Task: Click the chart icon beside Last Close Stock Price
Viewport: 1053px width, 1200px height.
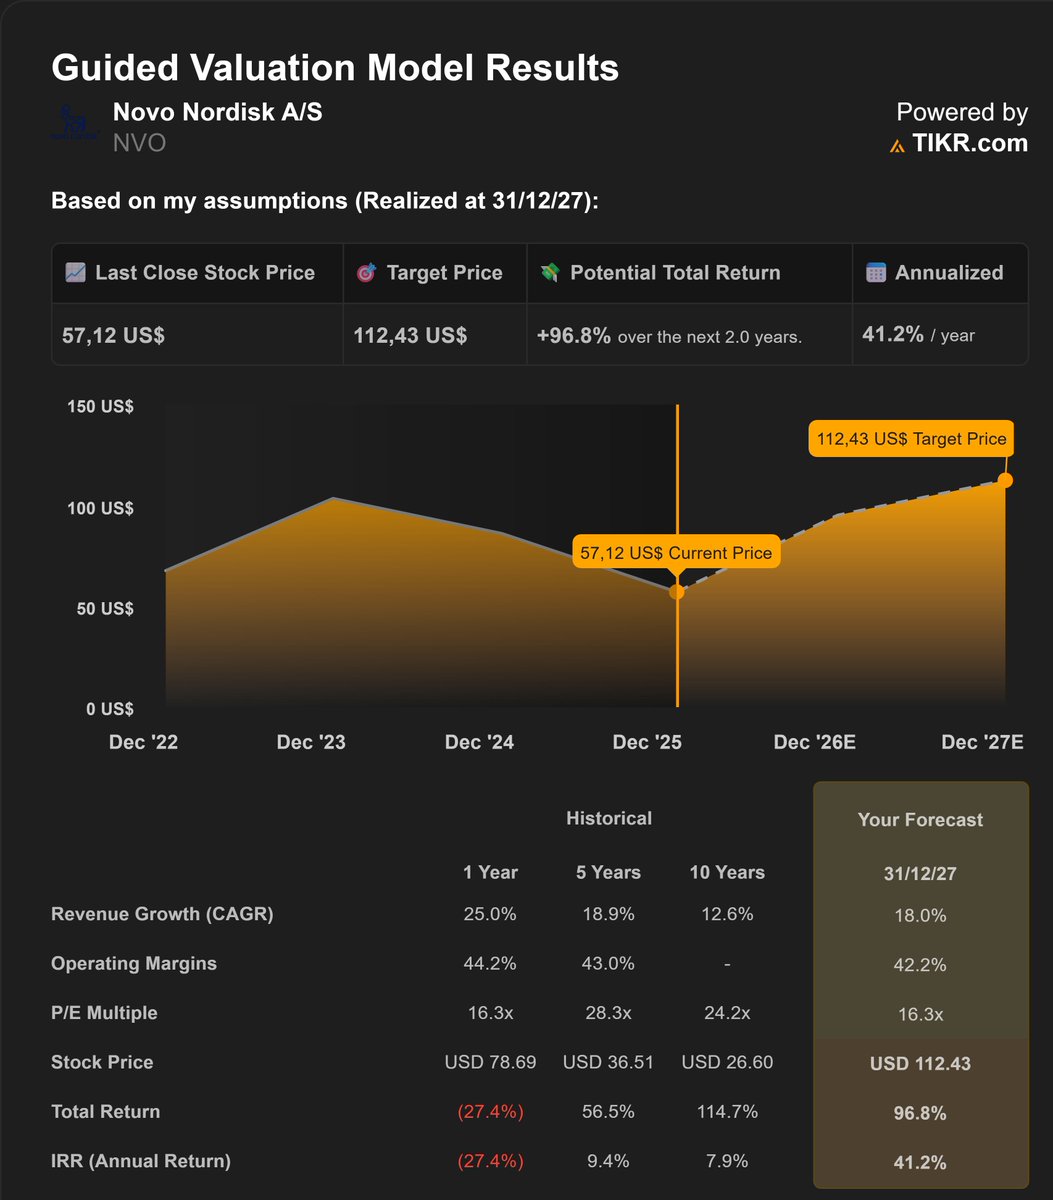Action: [75, 273]
